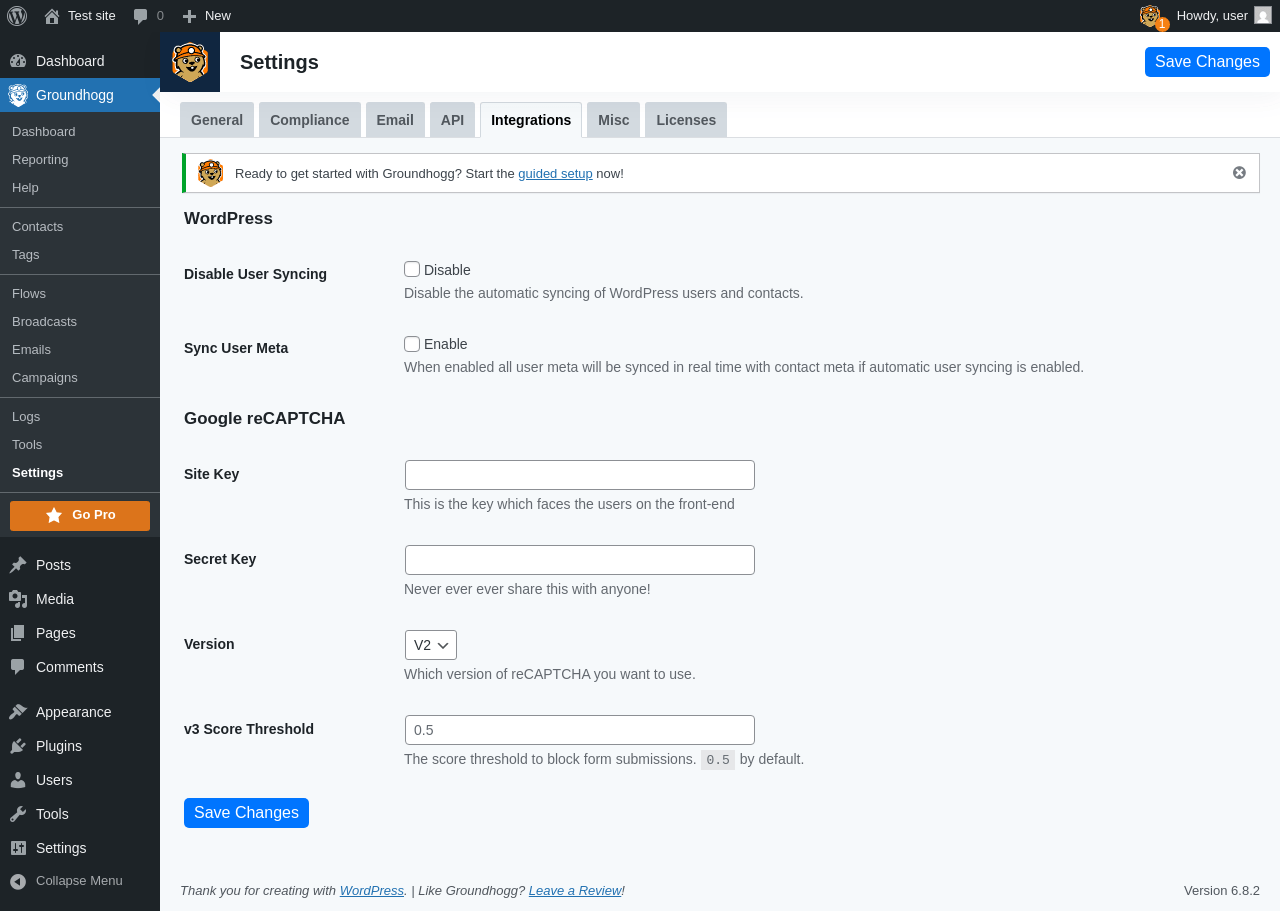Screen dimensions: 1280x911
Task: Open Broadcasts in sidebar
Action: click(80, 322)
